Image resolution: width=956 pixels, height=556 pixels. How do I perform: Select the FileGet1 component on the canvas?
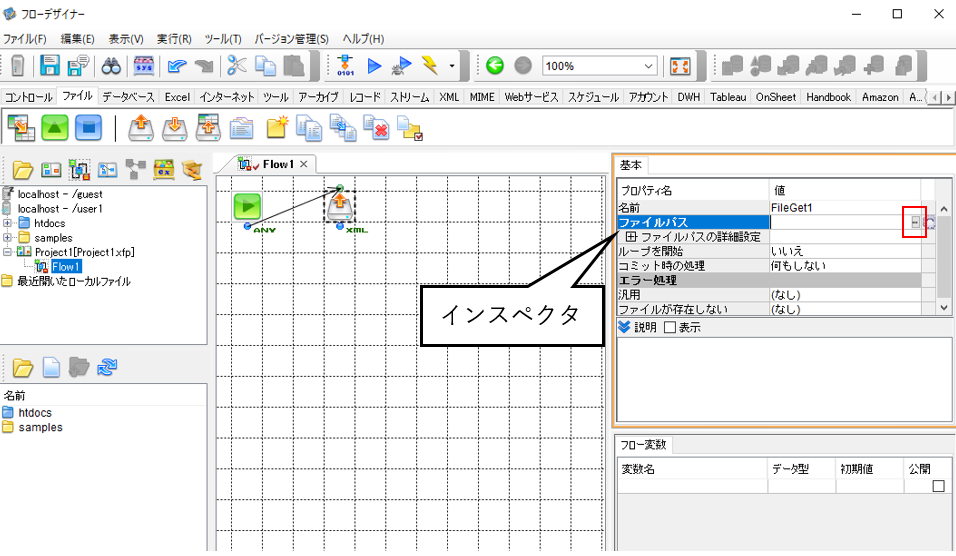pos(340,207)
